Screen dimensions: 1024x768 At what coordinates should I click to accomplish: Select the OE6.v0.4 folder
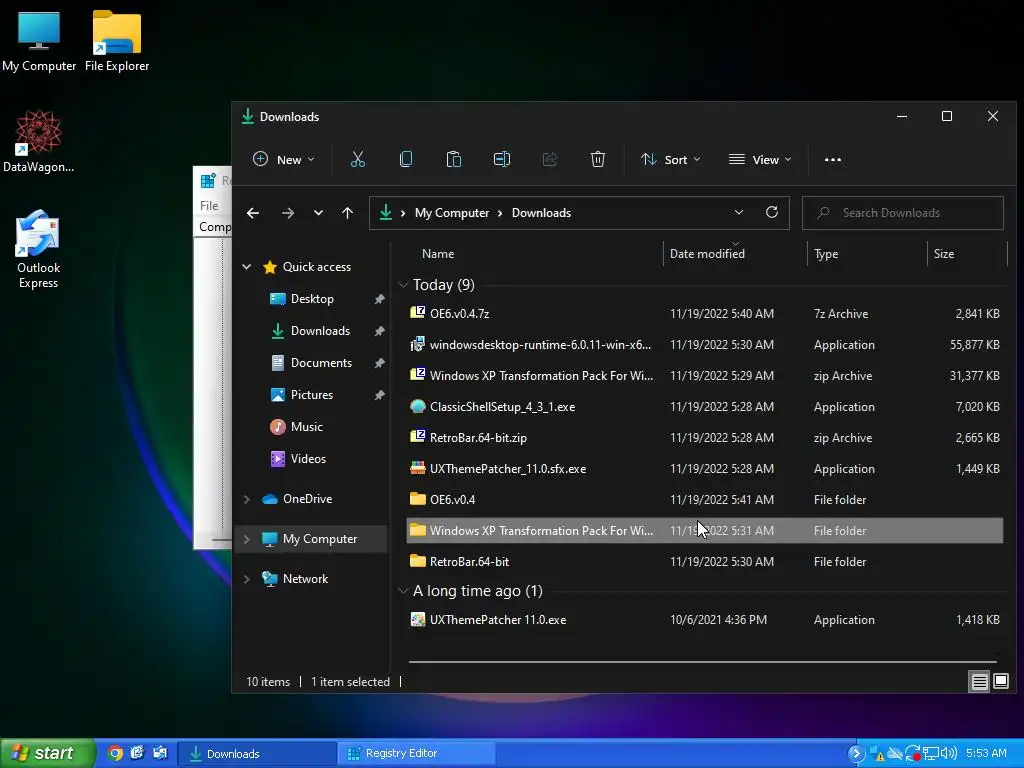point(705,500)
